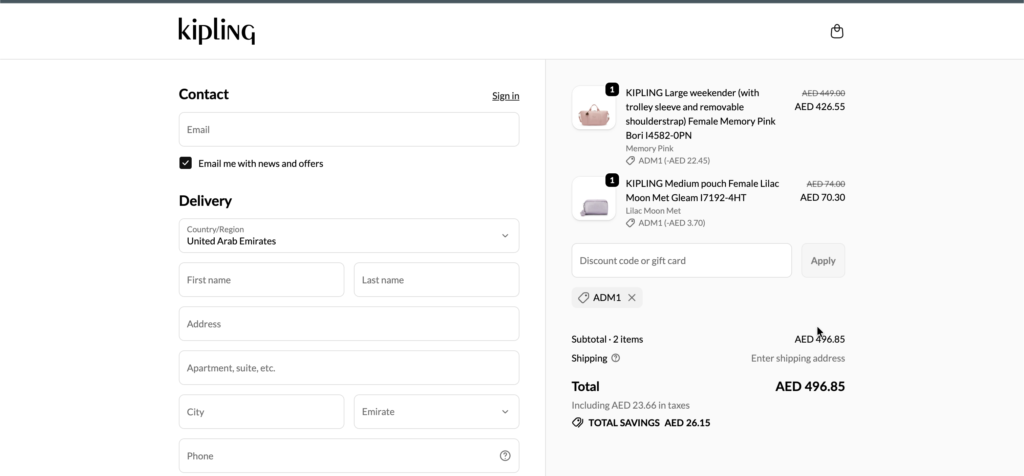
Task: Click the Subtotal AED 496.85 amount
Action: click(x=820, y=339)
